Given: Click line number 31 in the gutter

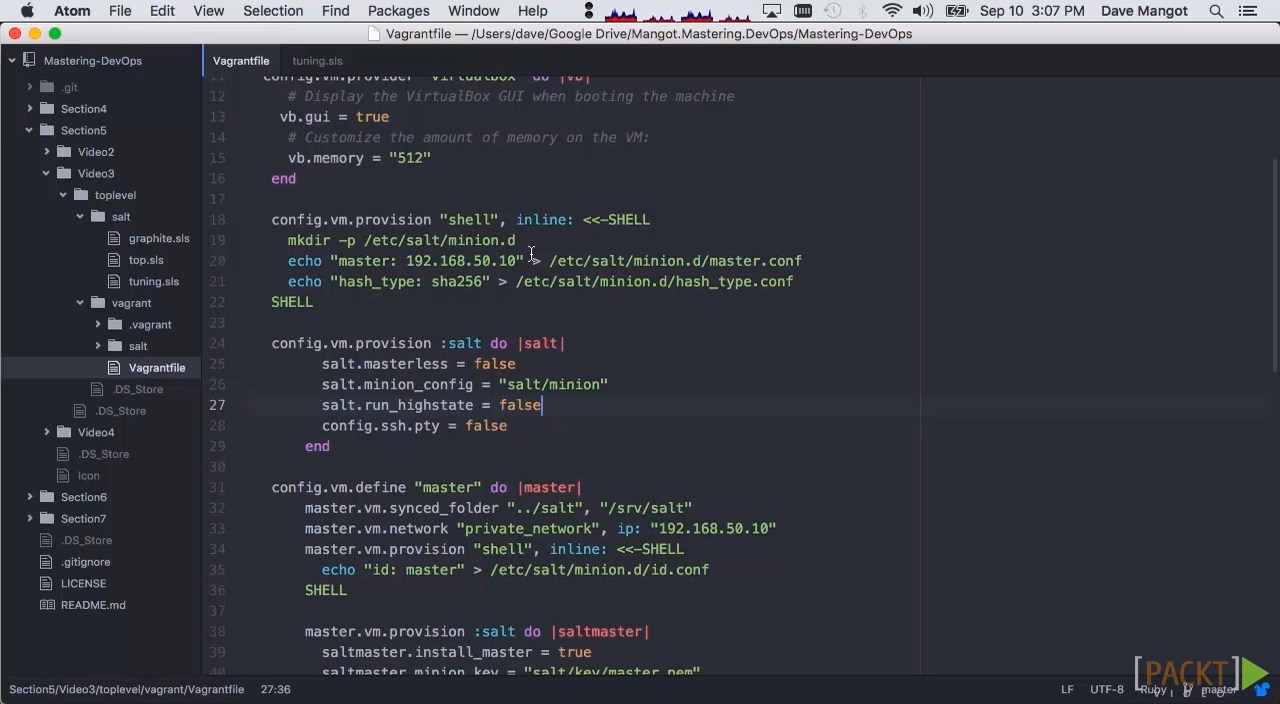Looking at the screenshot, I should tap(217, 488).
